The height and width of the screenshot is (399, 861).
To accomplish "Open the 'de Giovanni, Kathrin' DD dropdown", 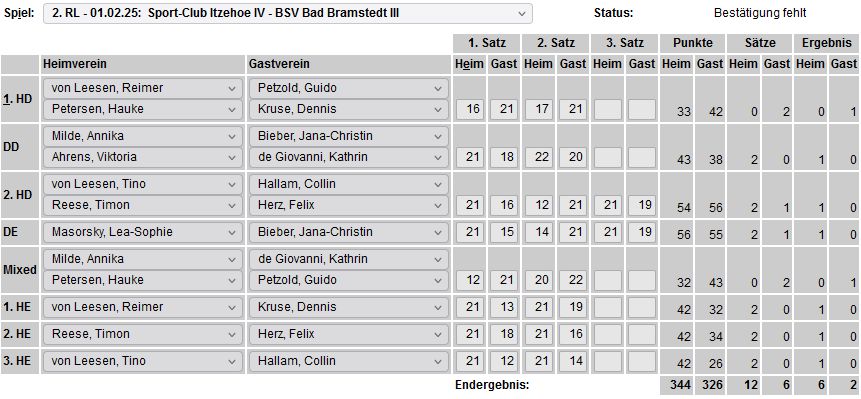I will click(349, 157).
